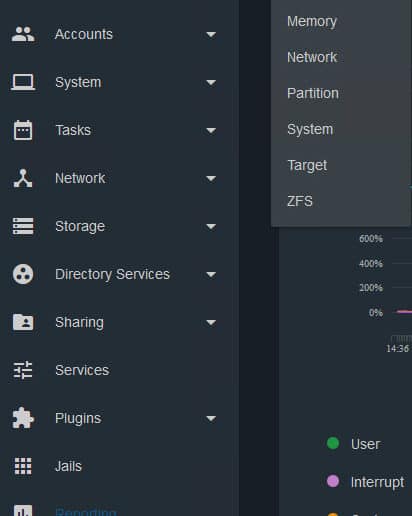
Task: Click the Storage disks icon
Action: (23, 226)
